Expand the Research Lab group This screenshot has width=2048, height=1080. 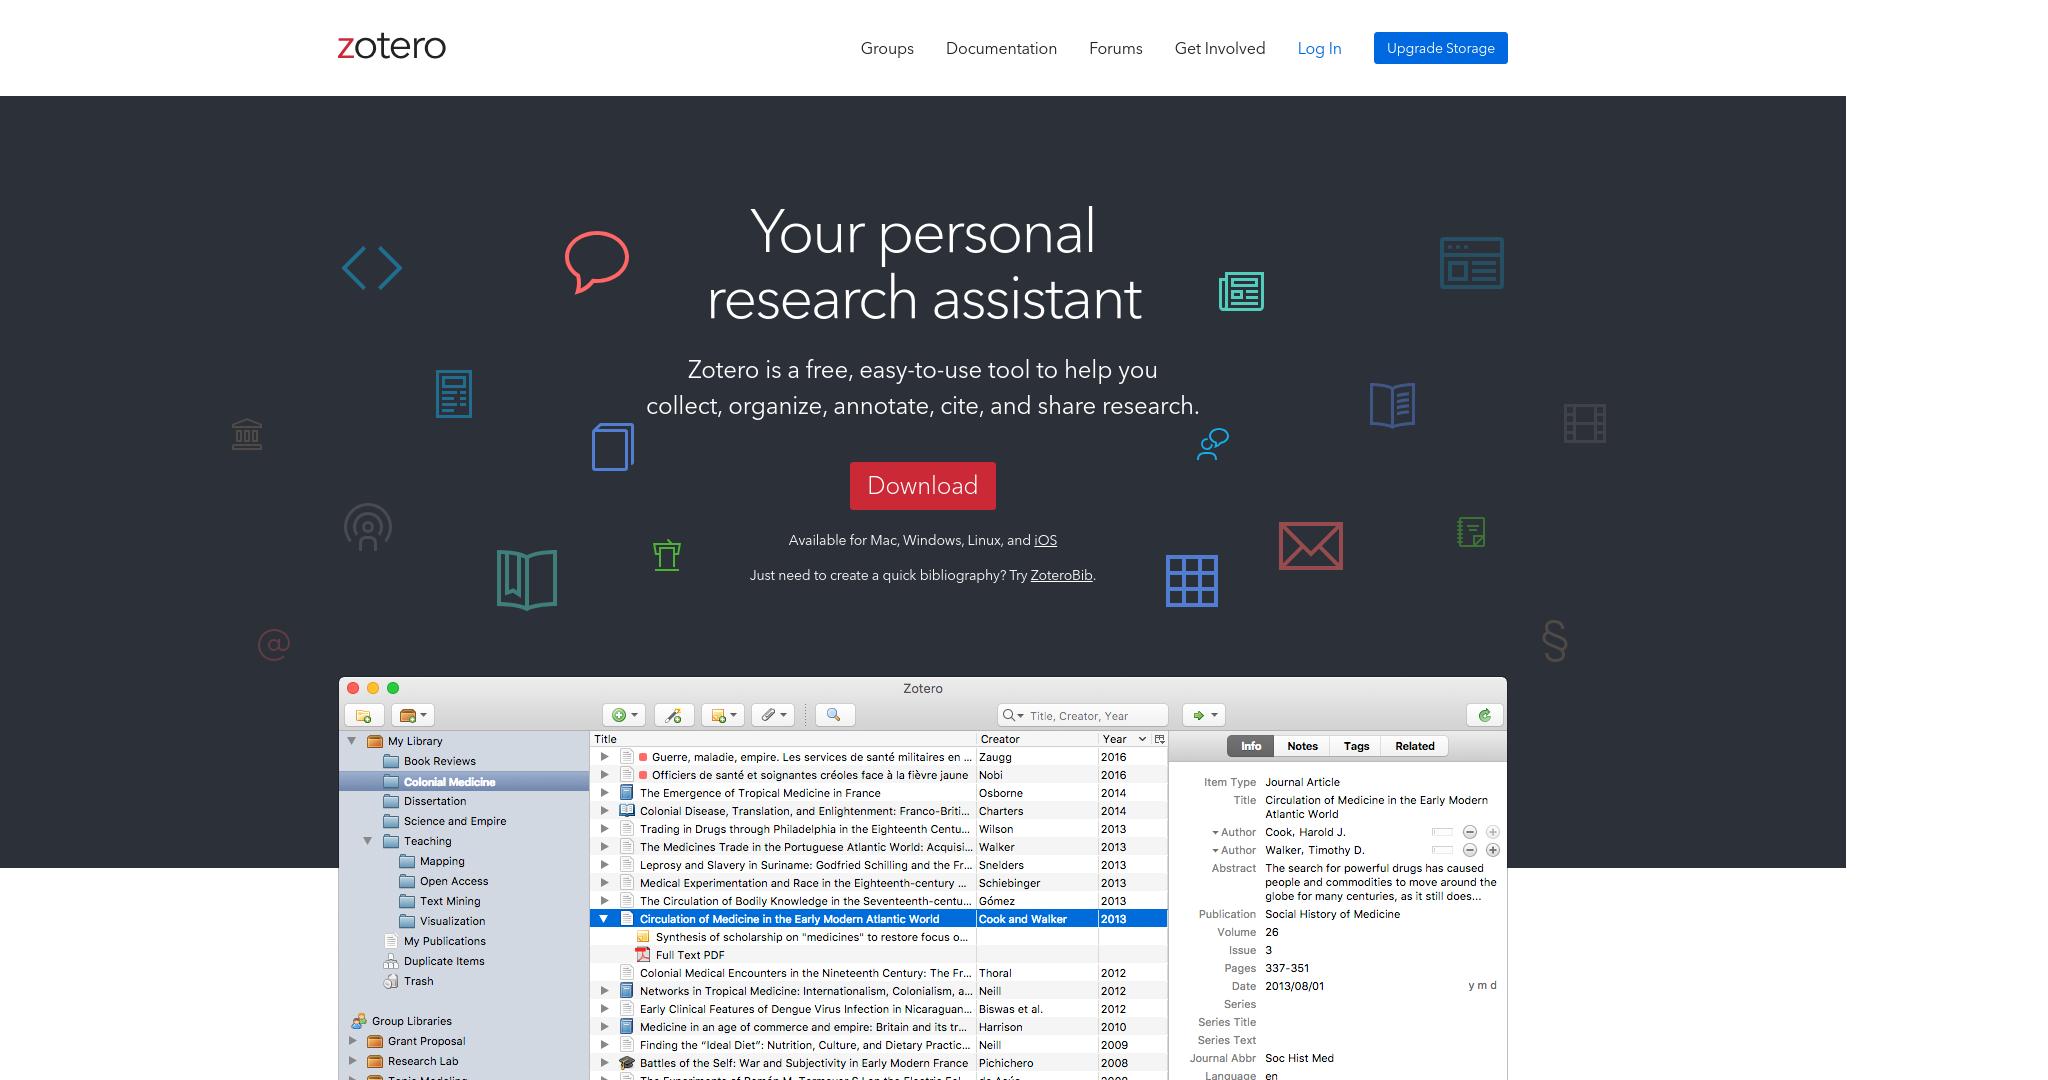pos(352,1061)
